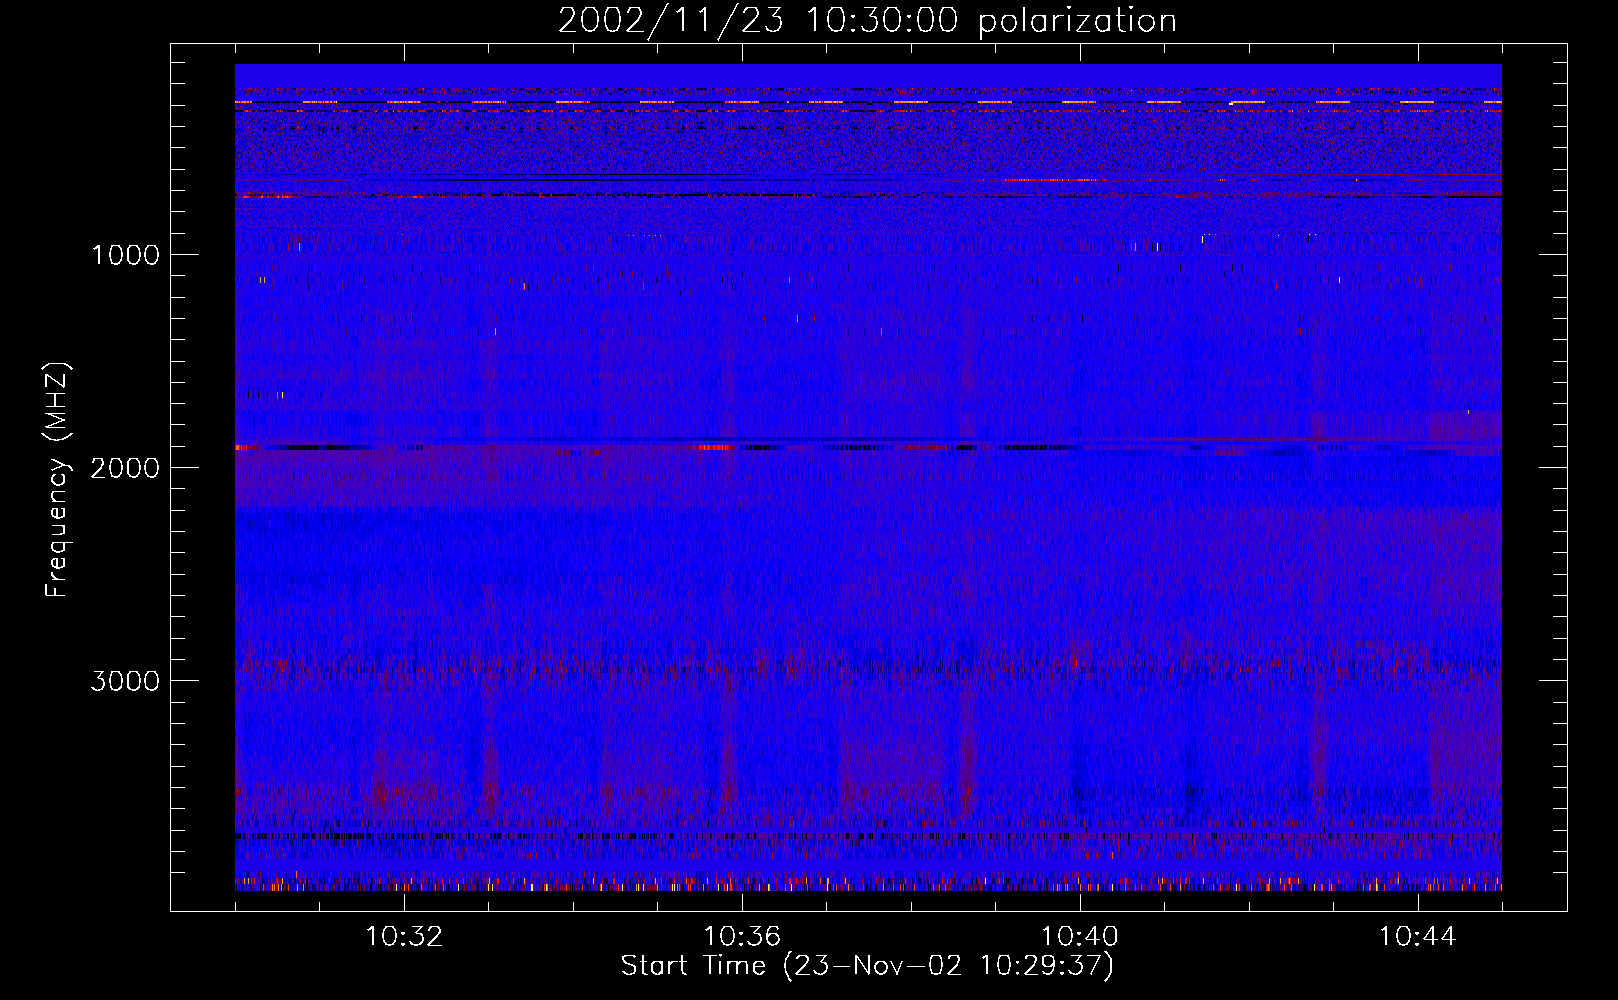The width and height of the screenshot is (1618, 1000).
Task: Click the 10:44 time tick label
Action: [1417, 937]
